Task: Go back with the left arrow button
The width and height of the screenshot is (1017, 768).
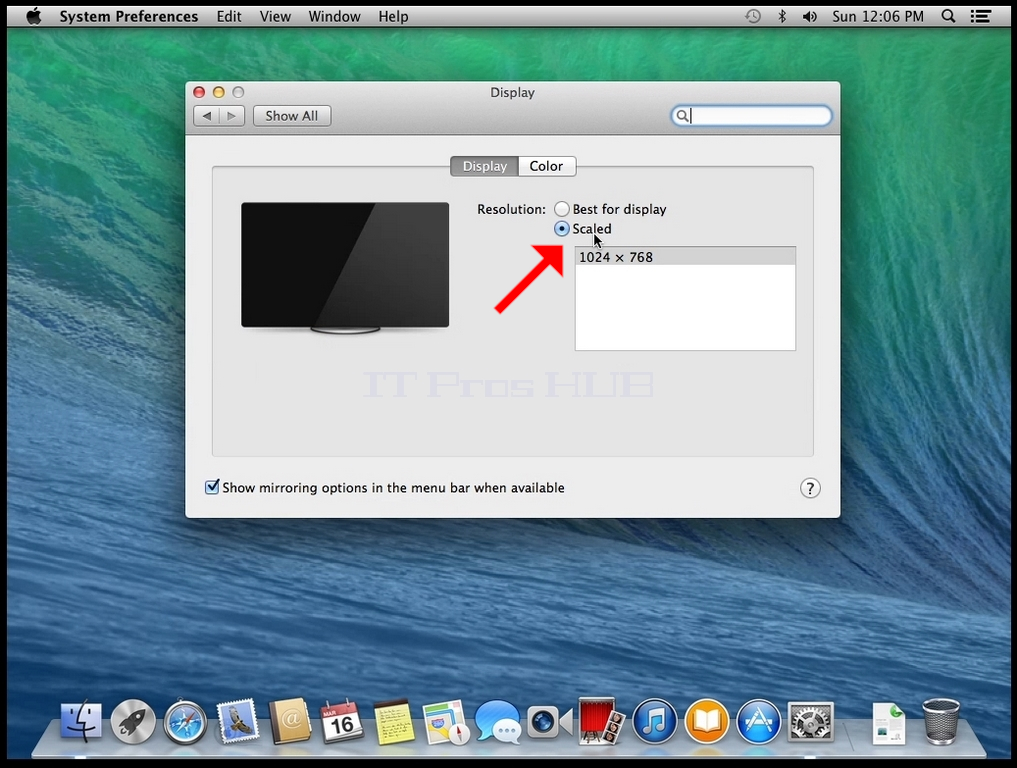Action: 206,116
